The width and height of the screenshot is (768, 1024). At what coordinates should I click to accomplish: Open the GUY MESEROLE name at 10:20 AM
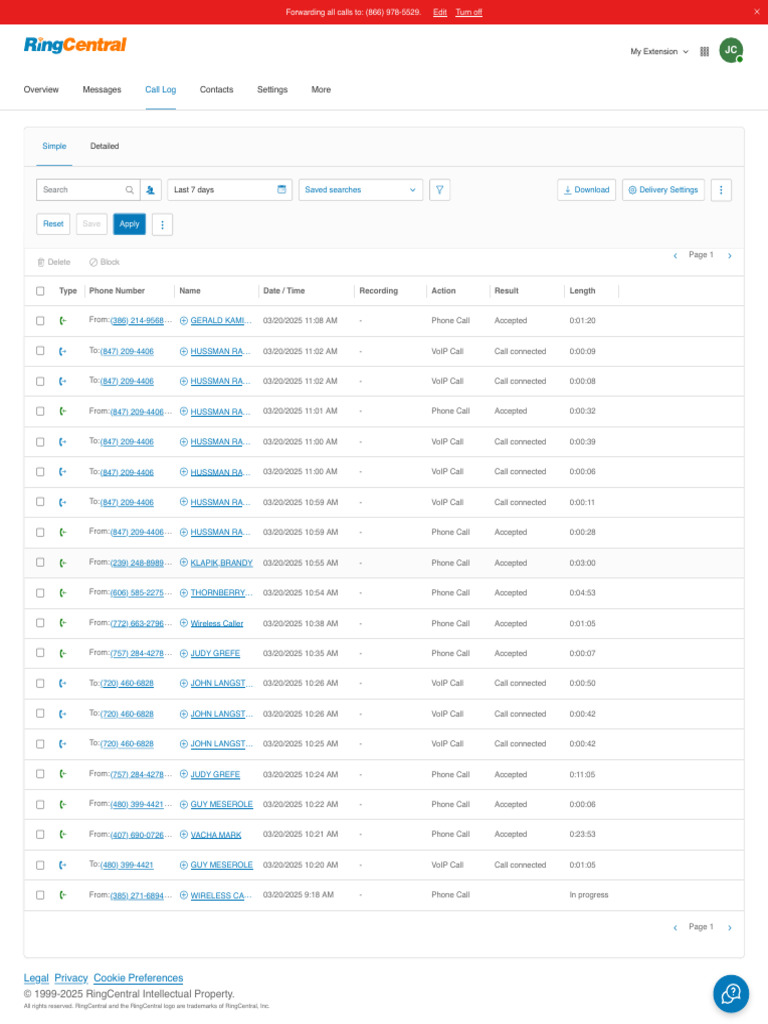coord(221,865)
